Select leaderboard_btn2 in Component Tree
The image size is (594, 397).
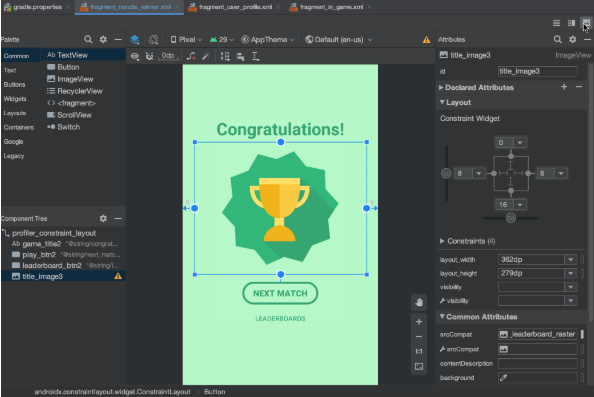[64, 265]
